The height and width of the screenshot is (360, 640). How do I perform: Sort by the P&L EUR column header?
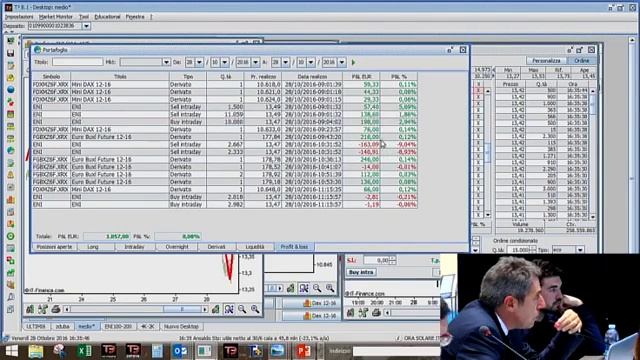pyautogui.click(x=361, y=76)
